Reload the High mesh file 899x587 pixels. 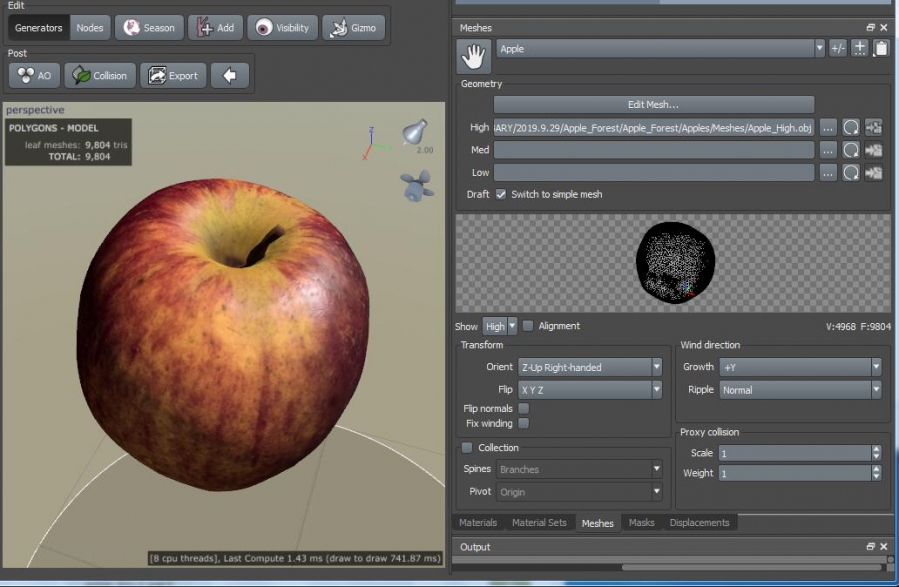(850, 127)
